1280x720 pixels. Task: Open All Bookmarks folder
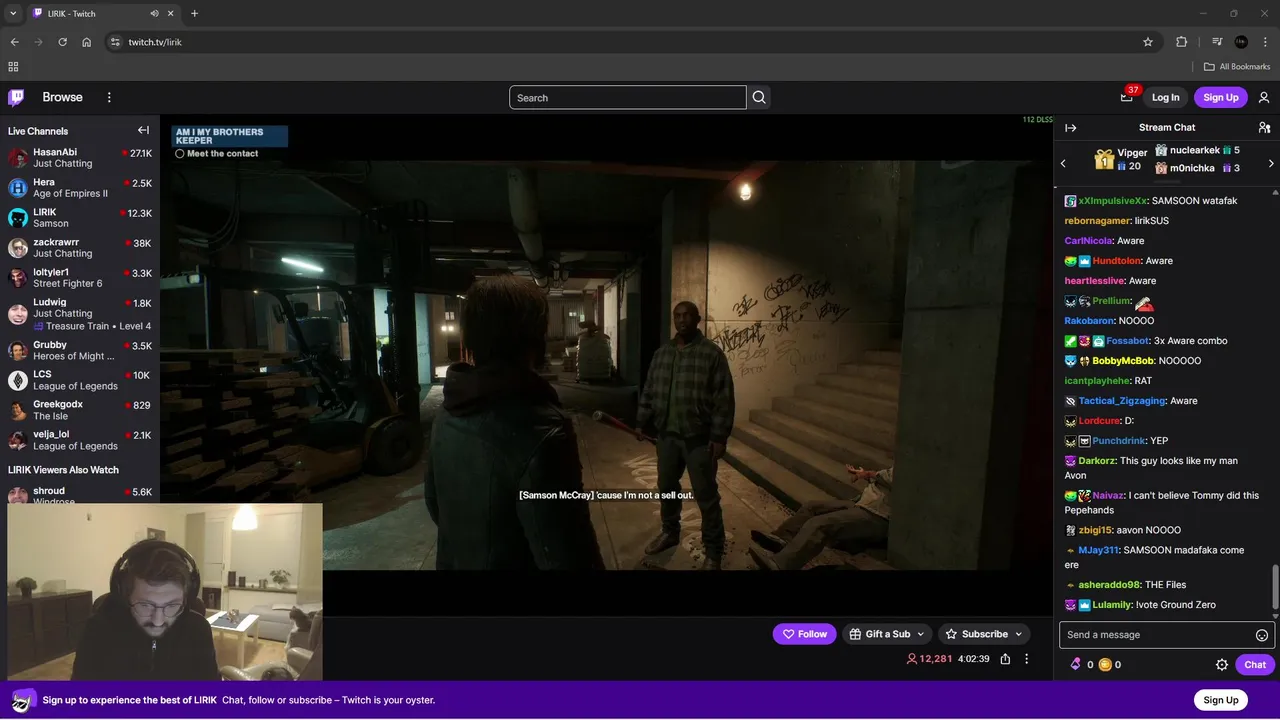point(1237,67)
